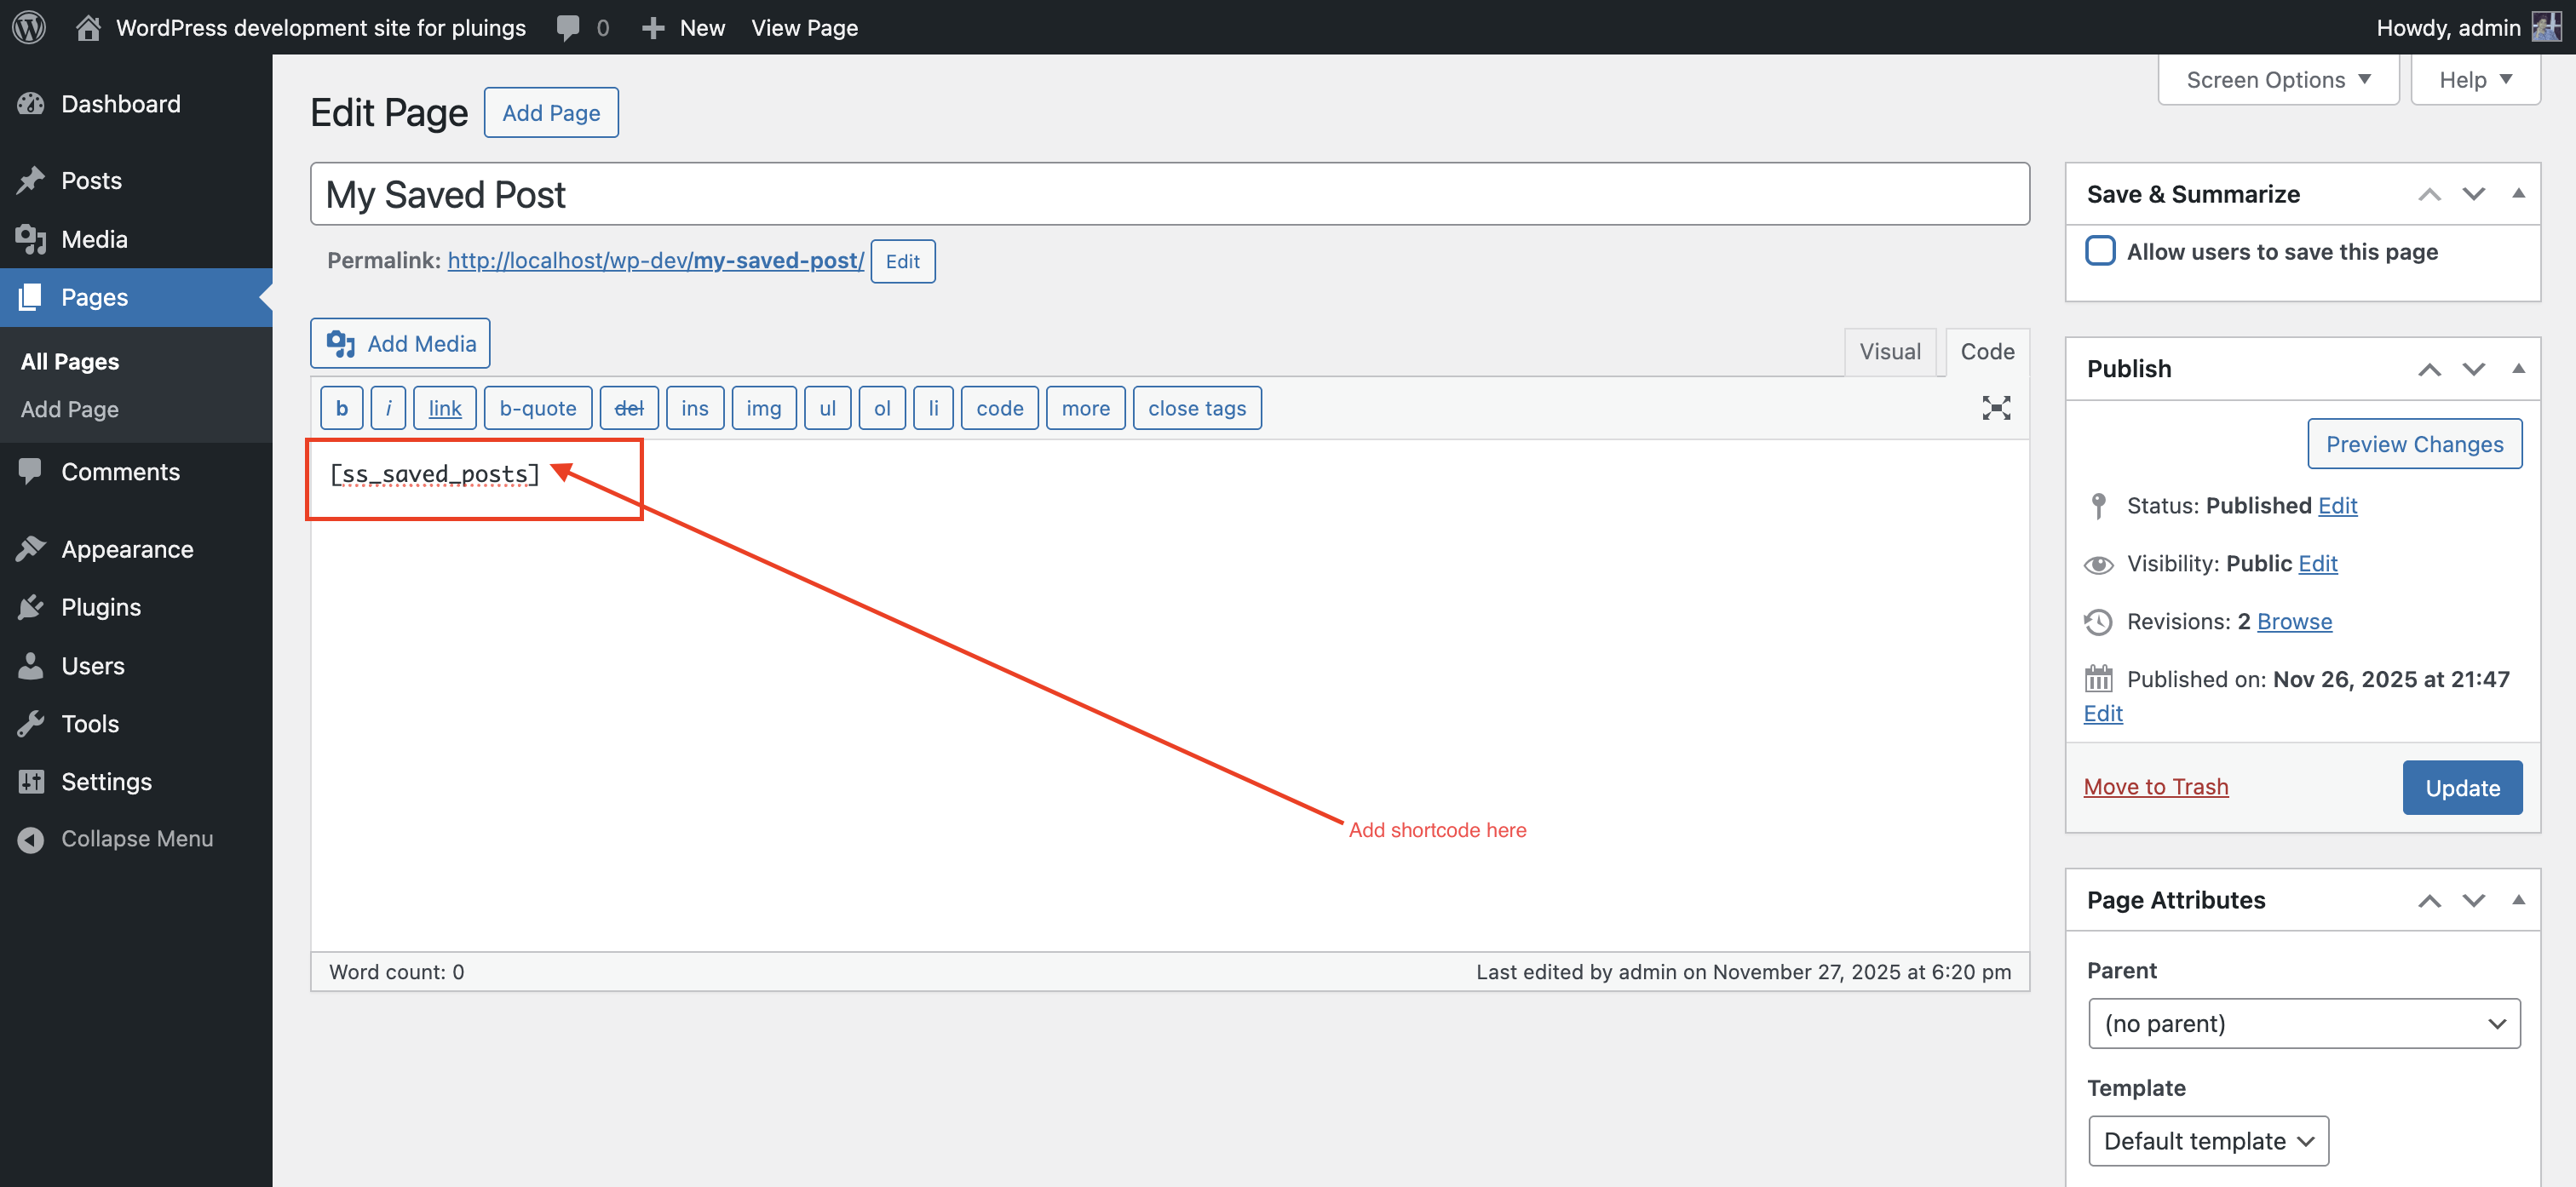The width and height of the screenshot is (2576, 1187).
Task: Open Comments from the sidebar
Action: click(x=120, y=471)
